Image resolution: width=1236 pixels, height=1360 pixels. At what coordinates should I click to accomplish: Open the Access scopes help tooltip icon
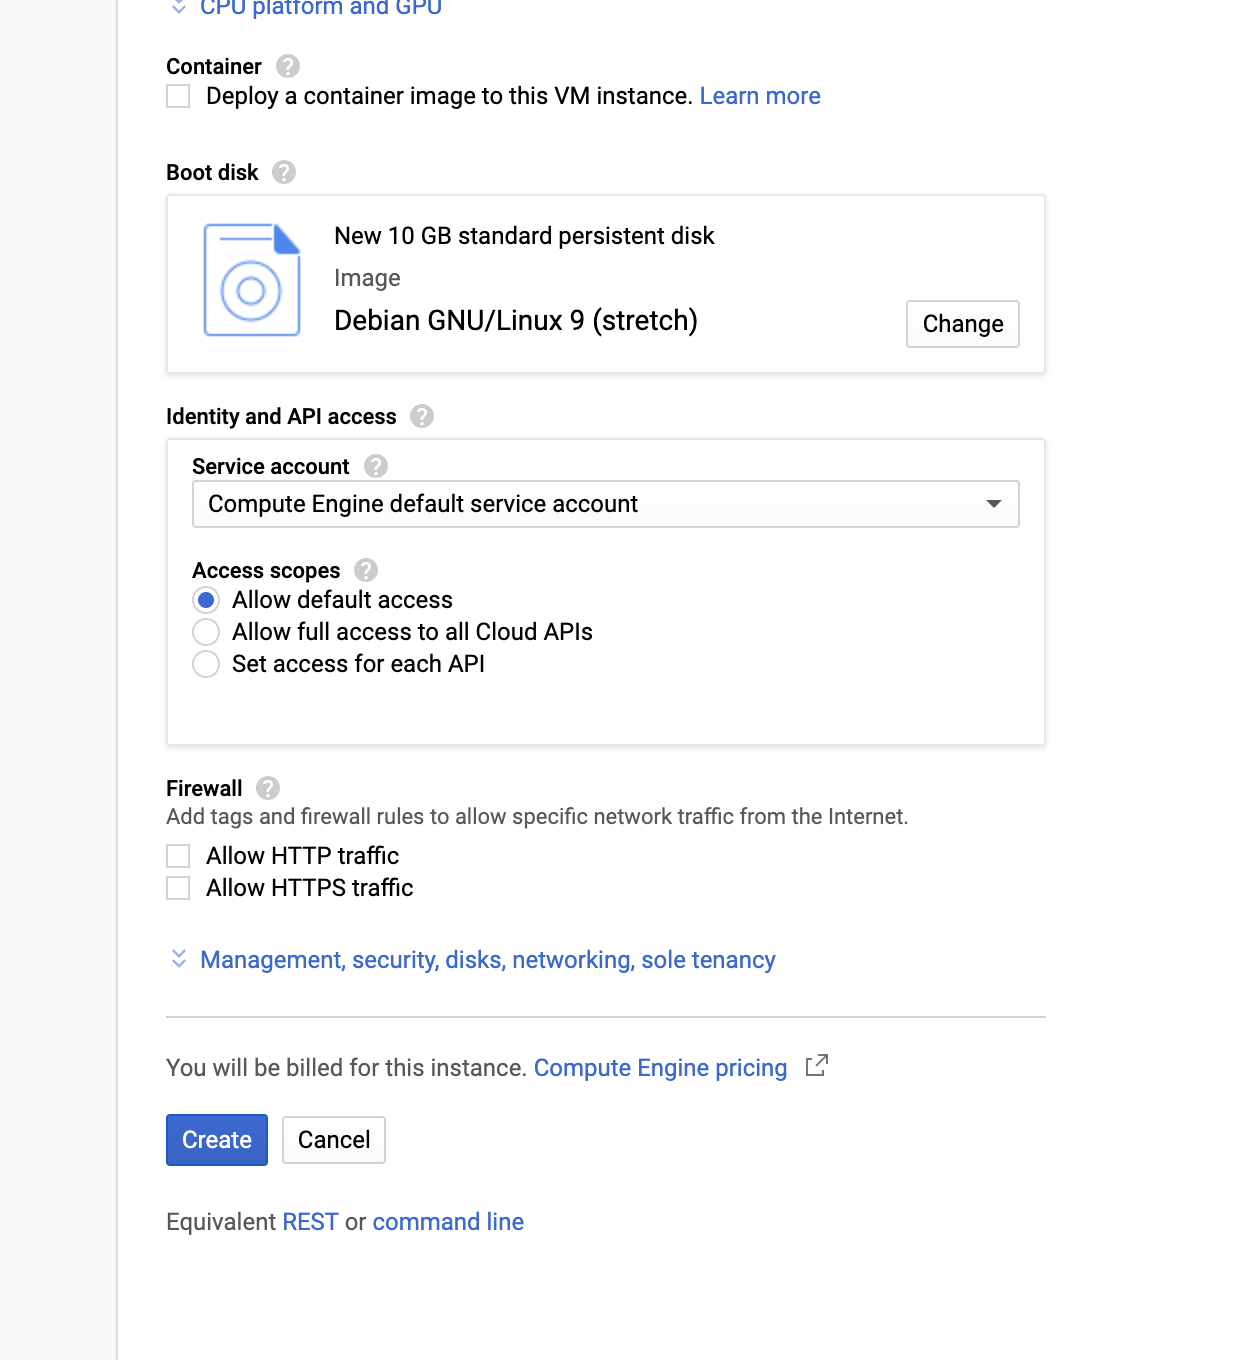pyautogui.click(x=366, y=570)
